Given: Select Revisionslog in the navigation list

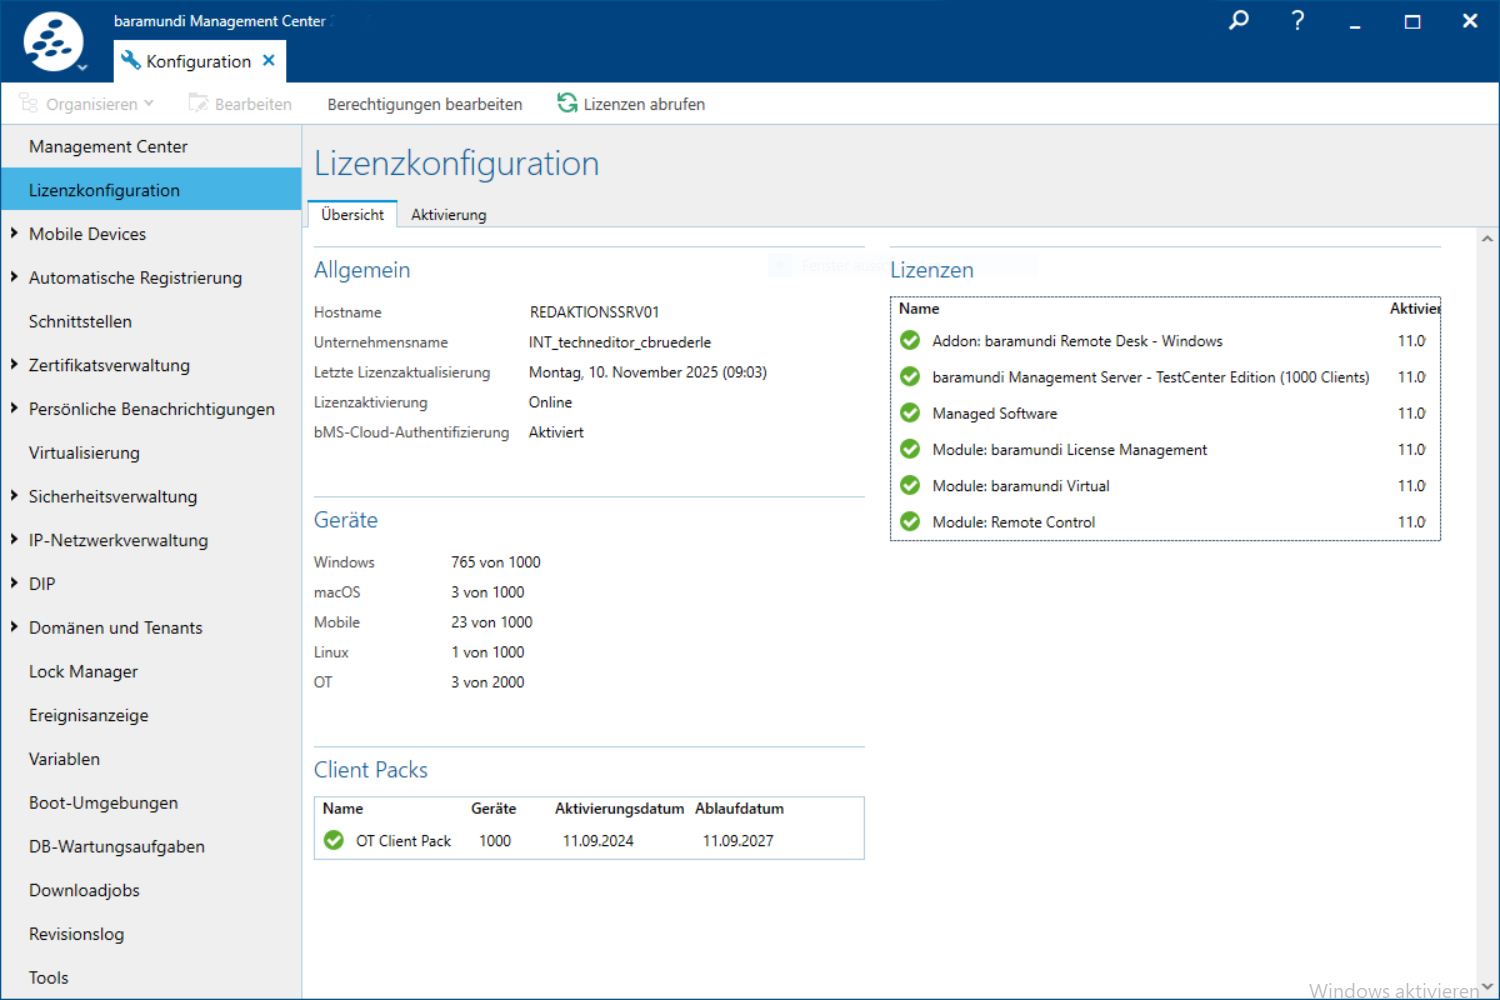Looking at the screenshot, I should click(x=76, y=934).
